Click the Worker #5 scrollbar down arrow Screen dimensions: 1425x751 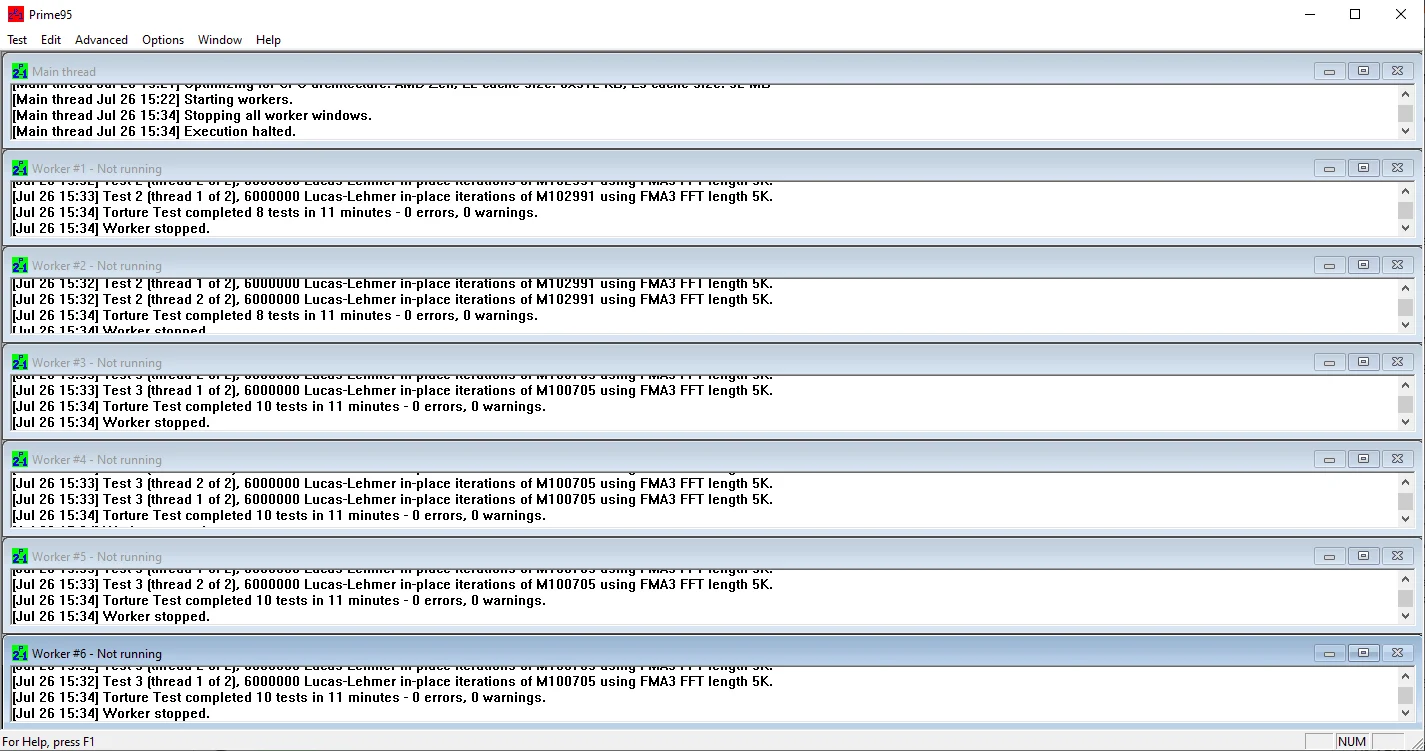tap(1405, 616)
